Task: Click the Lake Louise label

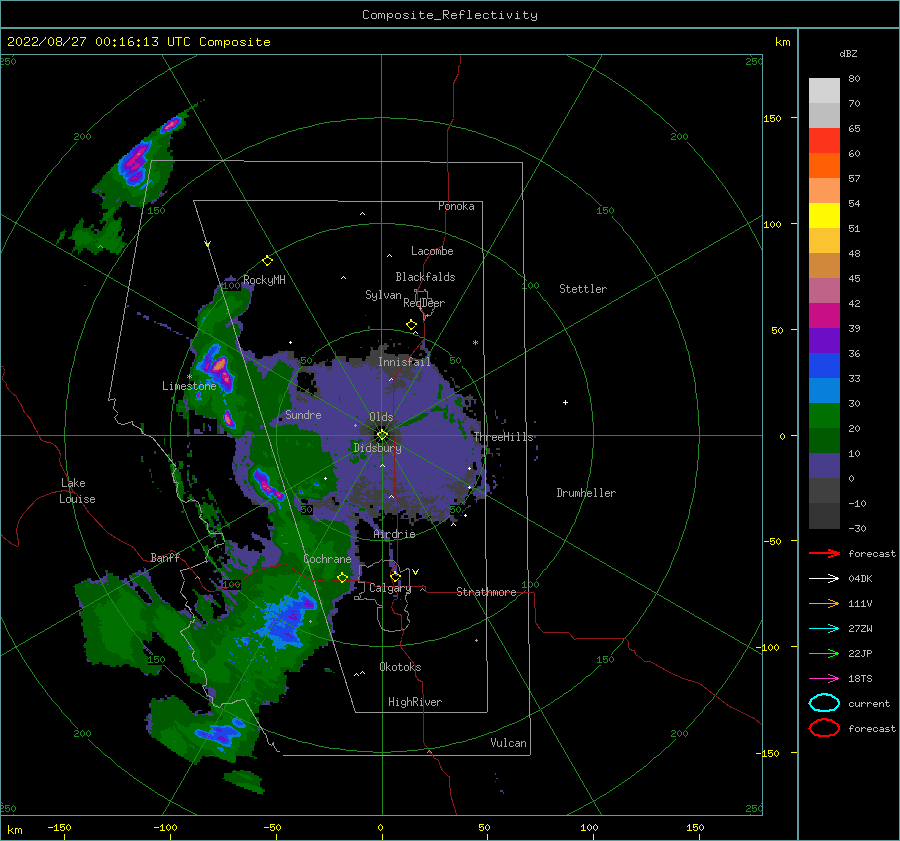Action: 77,491
